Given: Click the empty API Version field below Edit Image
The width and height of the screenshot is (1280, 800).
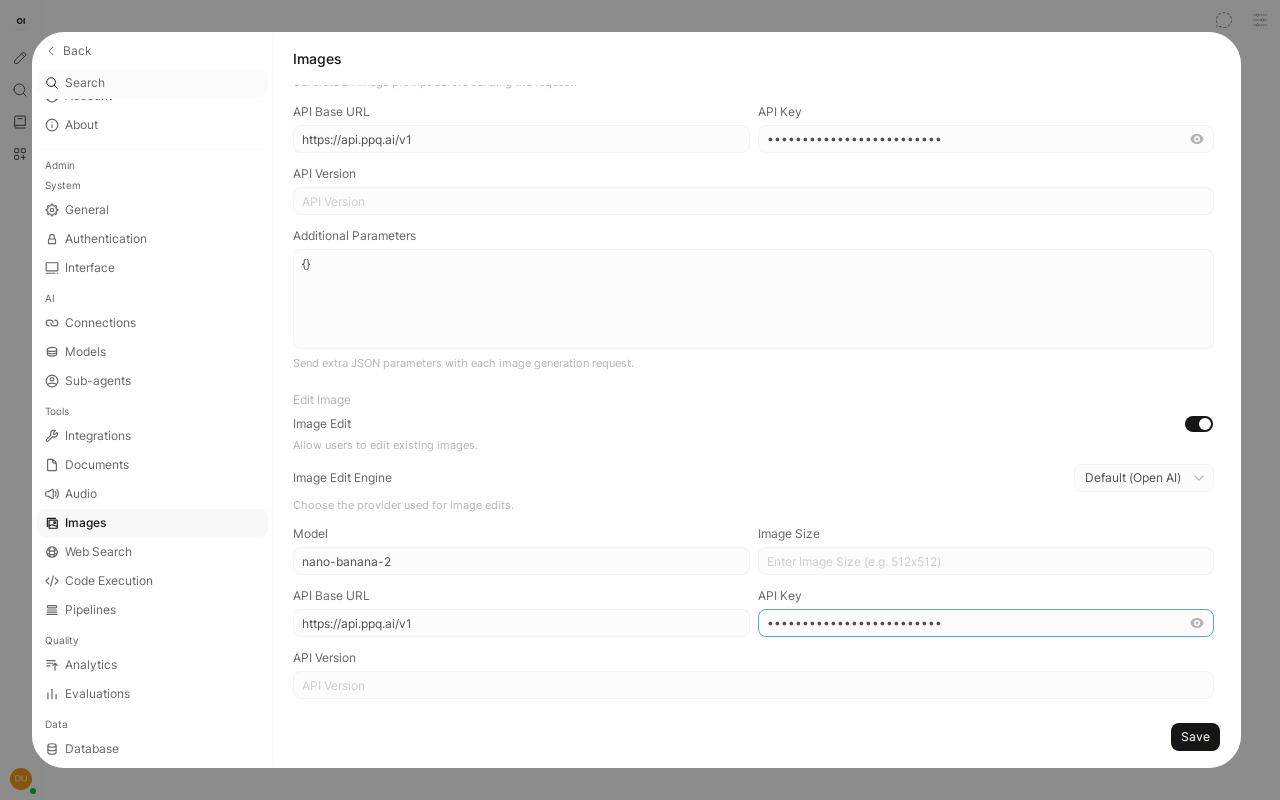Looking at the screenshot, I should 753,685.
